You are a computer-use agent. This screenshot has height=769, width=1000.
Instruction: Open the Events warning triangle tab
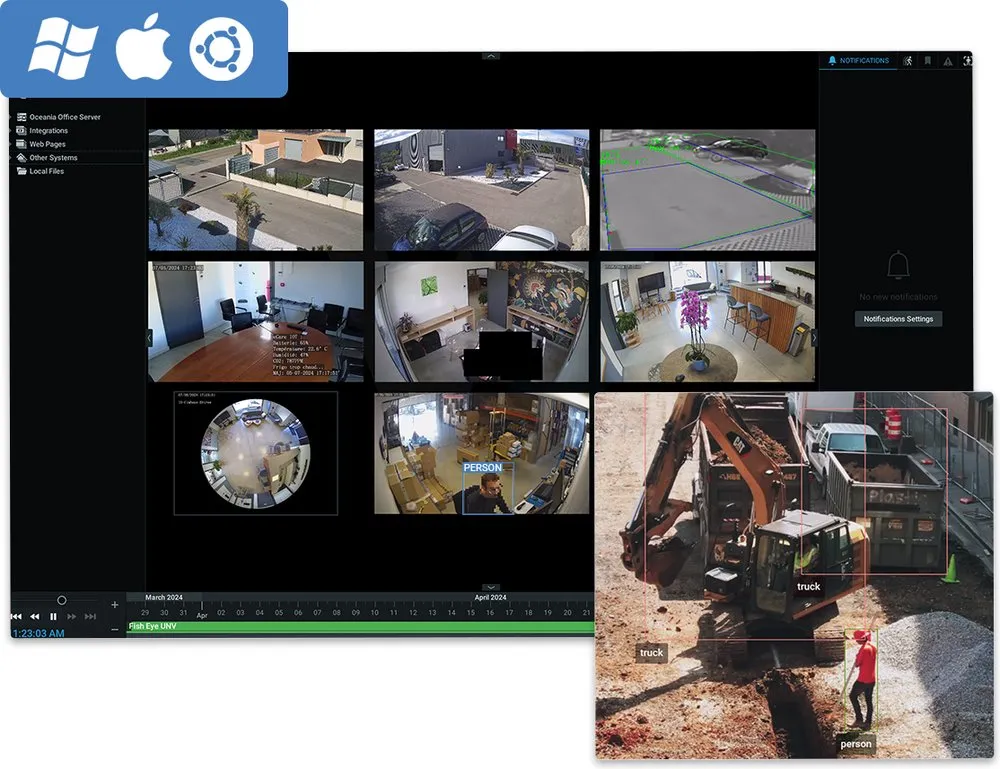pyautogui.click(x=948, y=61)
